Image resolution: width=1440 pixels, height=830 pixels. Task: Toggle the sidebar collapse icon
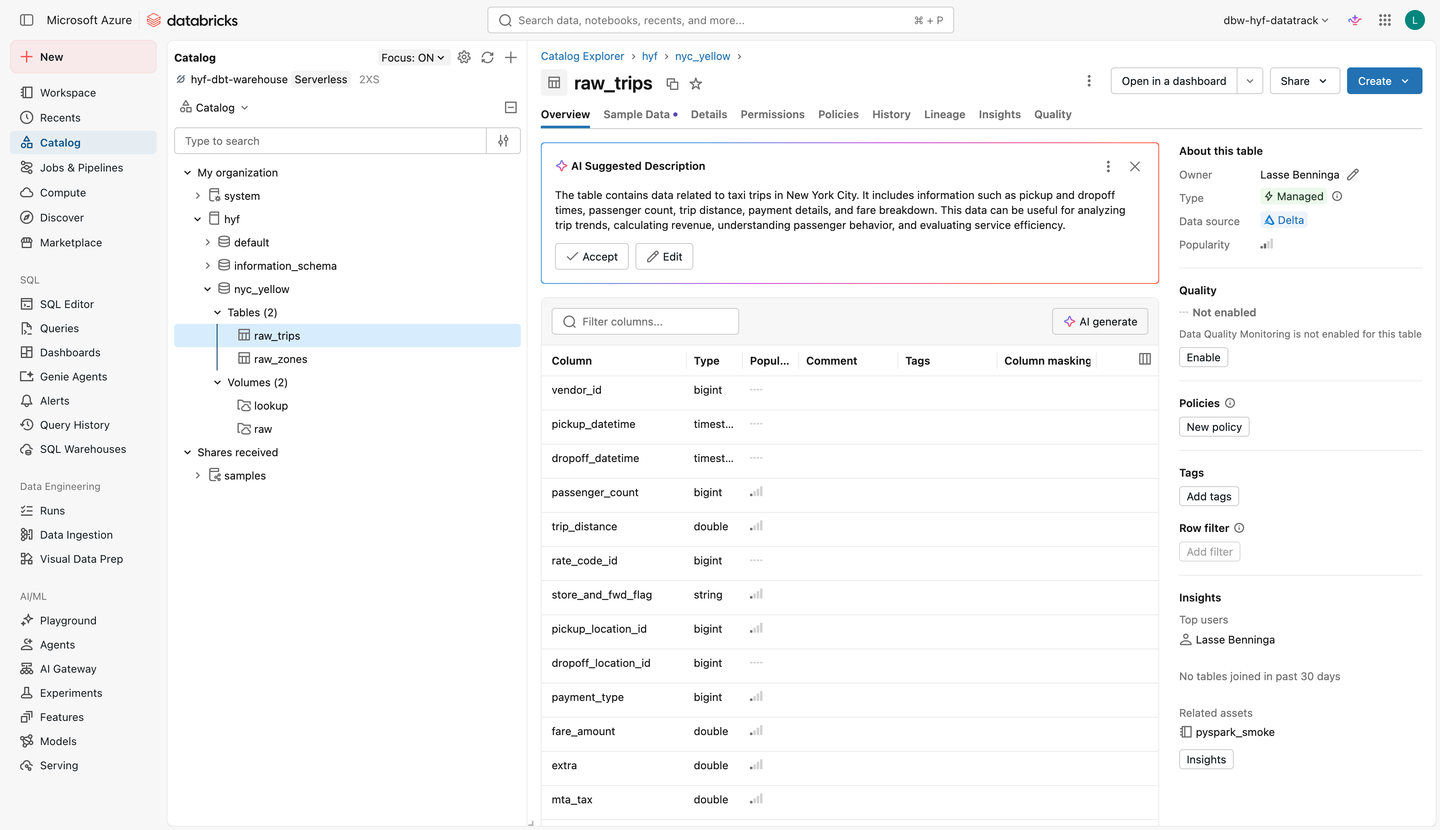click(x=27, y=20)
